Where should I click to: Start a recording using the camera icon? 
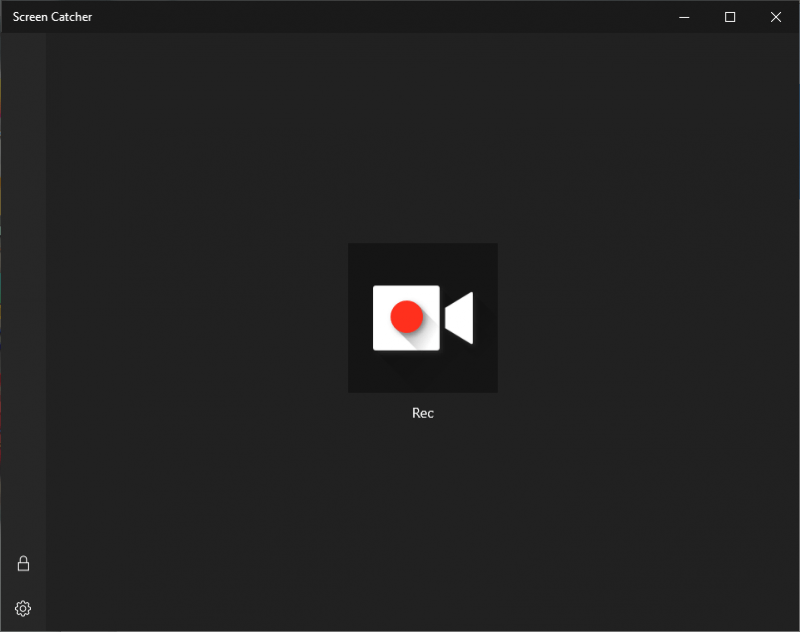tap(422, 317)
